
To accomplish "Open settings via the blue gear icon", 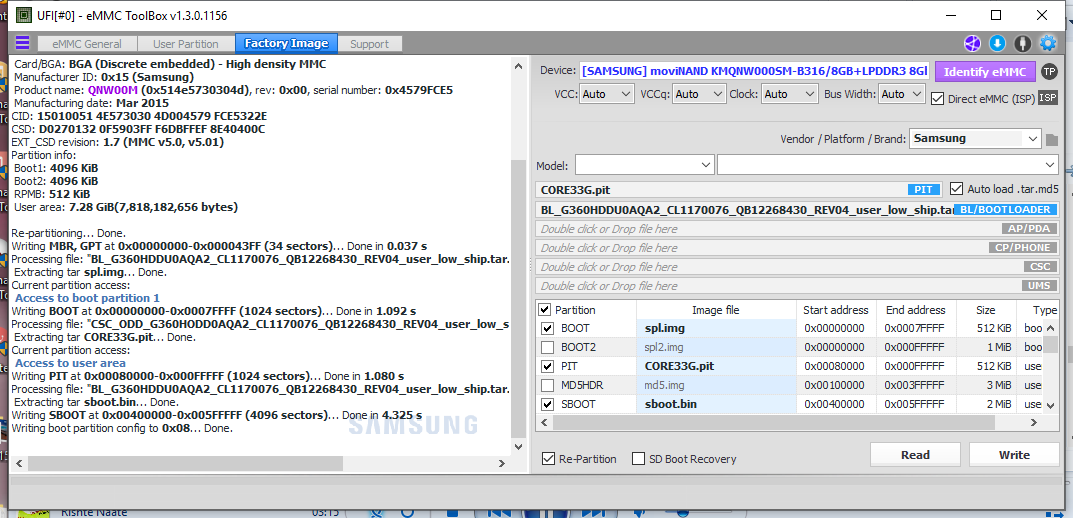I will click(1048, 44).
